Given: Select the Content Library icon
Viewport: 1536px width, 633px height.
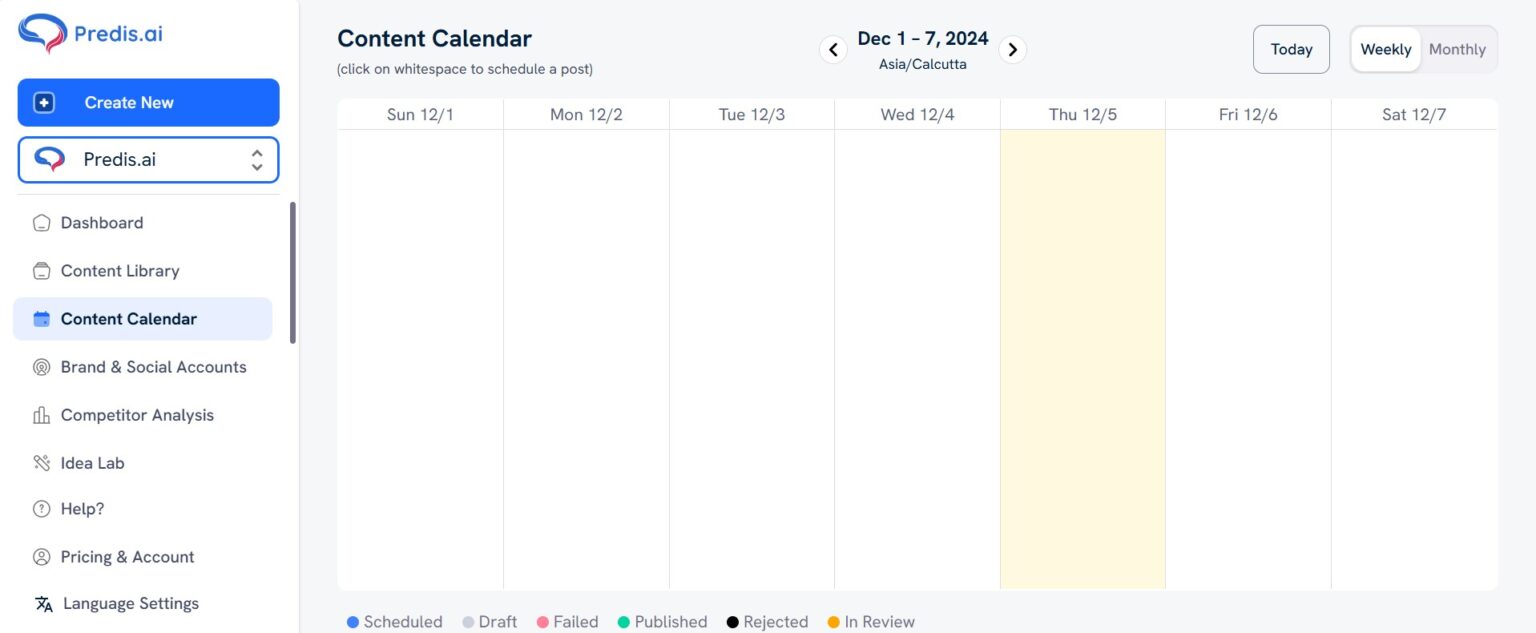Looking at the screenshot, I should click(41, 270).
